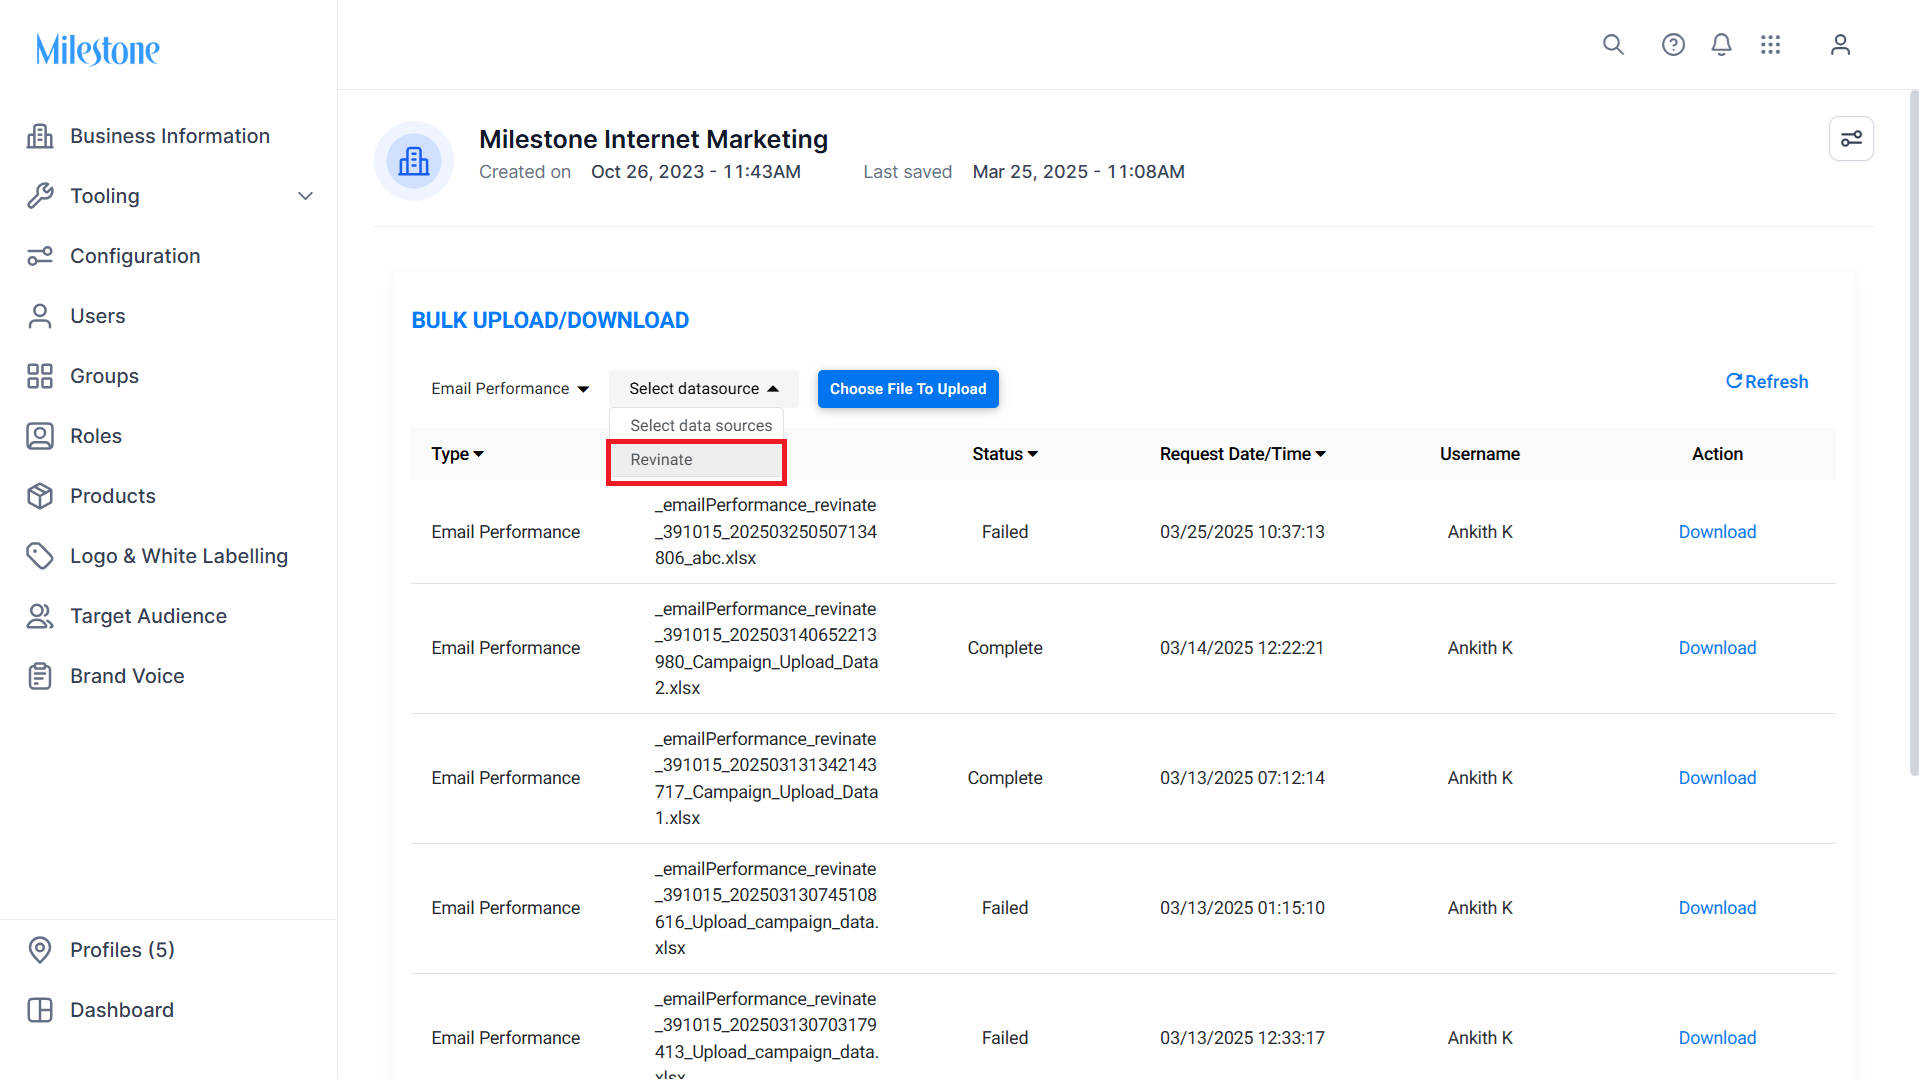Click the Profiles location pin icon
The height and width of the screenshot is (1079, 1919).
pyautogui.click(x=40, y=950)
